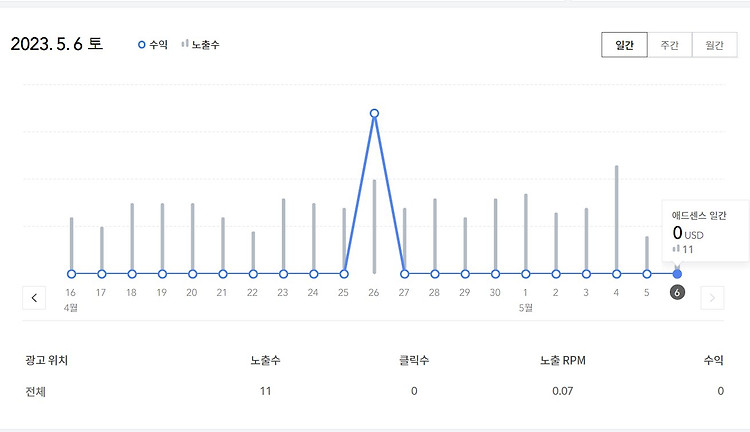Click the 0.07 RPM value
Image resolution: width=750 pixels, height=432 pixels.
[x=562, y=391]
